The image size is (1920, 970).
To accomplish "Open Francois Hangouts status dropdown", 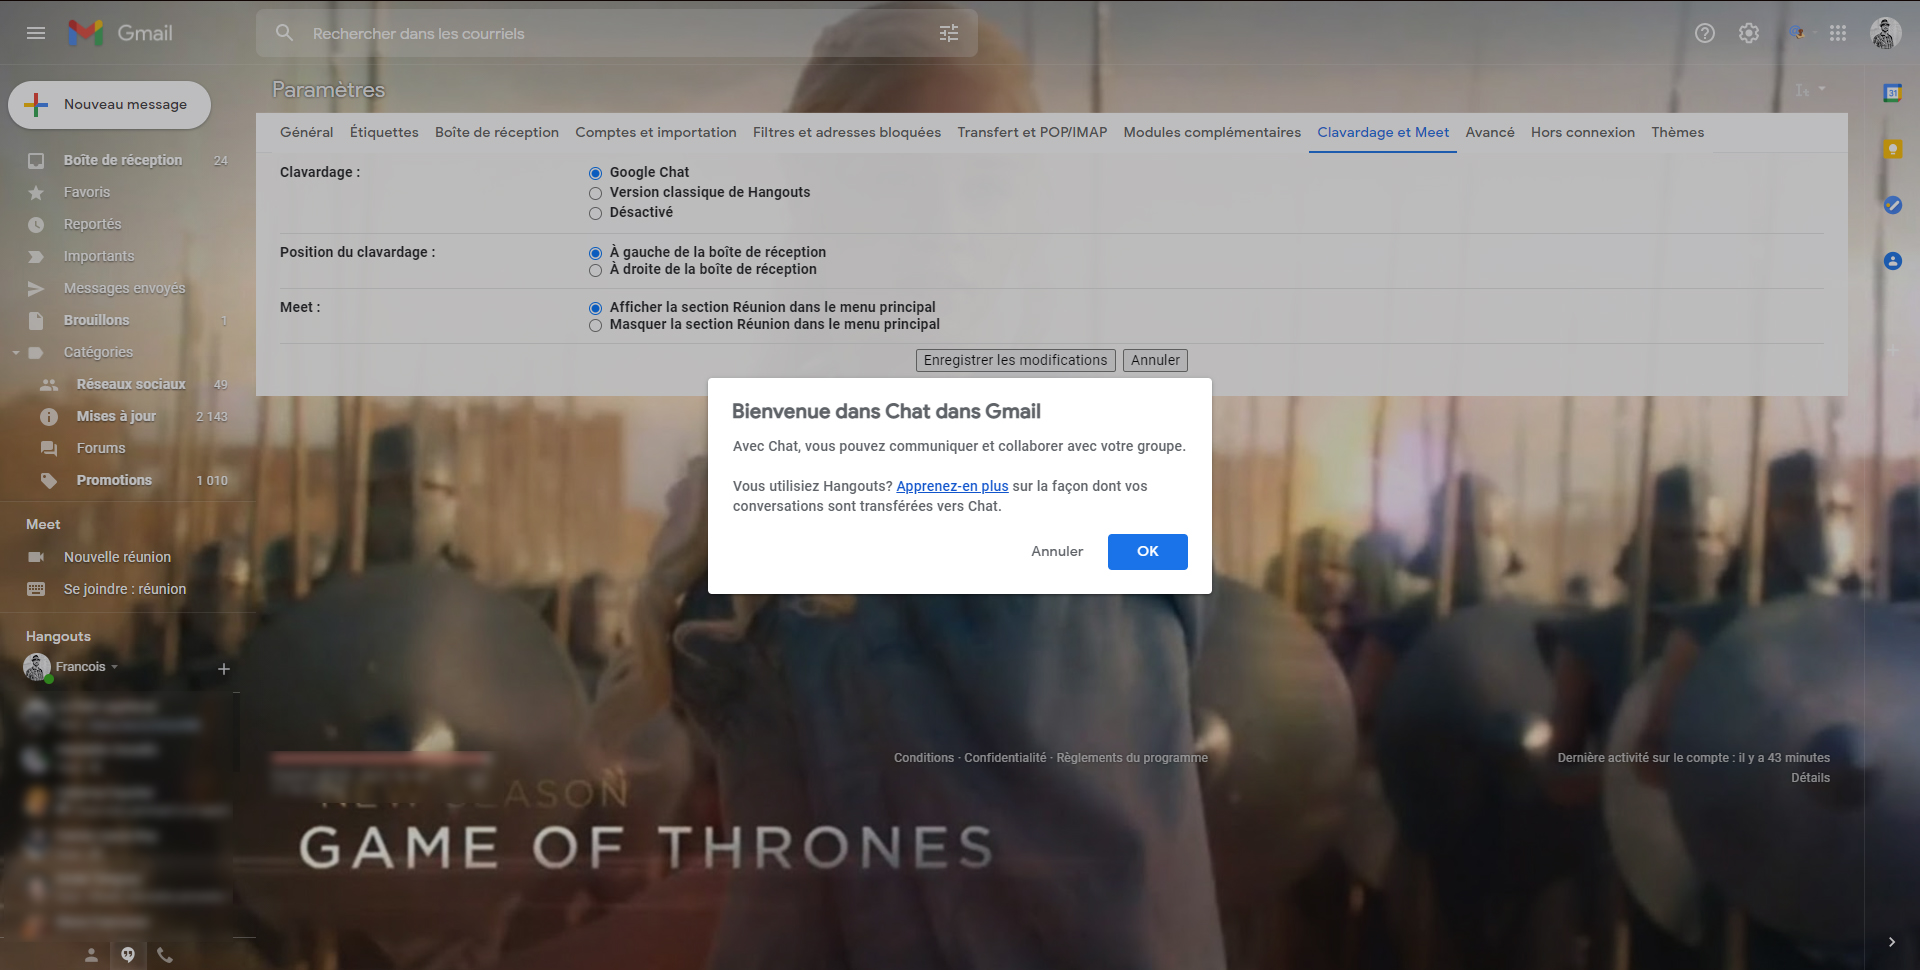I will point(114,667).
